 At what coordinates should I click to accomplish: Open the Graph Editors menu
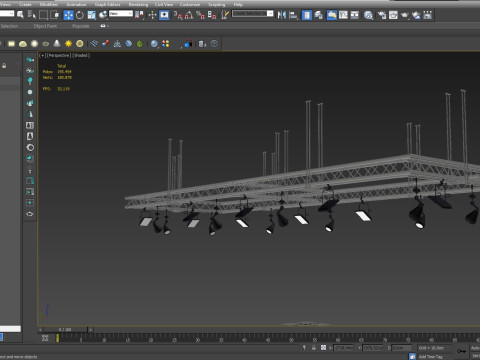point(107,4)
